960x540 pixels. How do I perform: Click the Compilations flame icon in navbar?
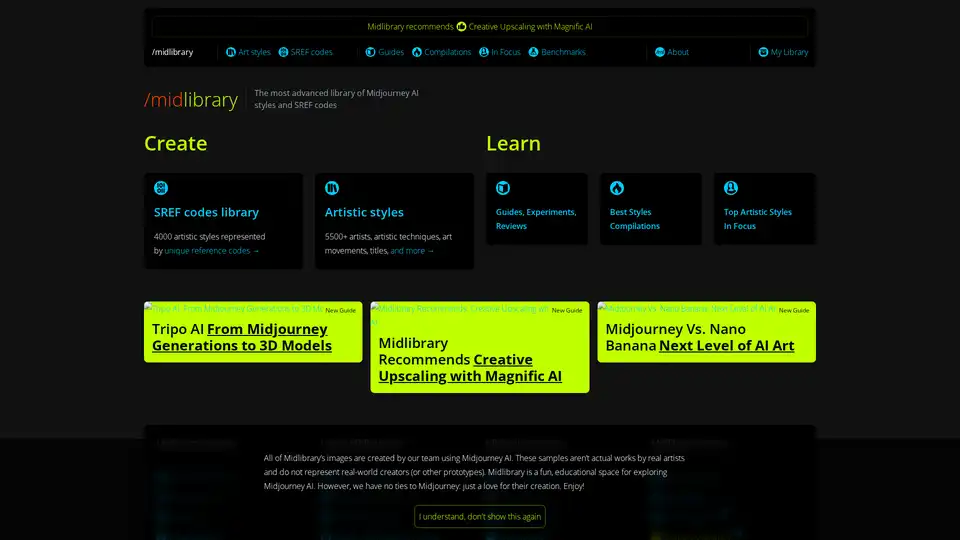pos(417,52)
